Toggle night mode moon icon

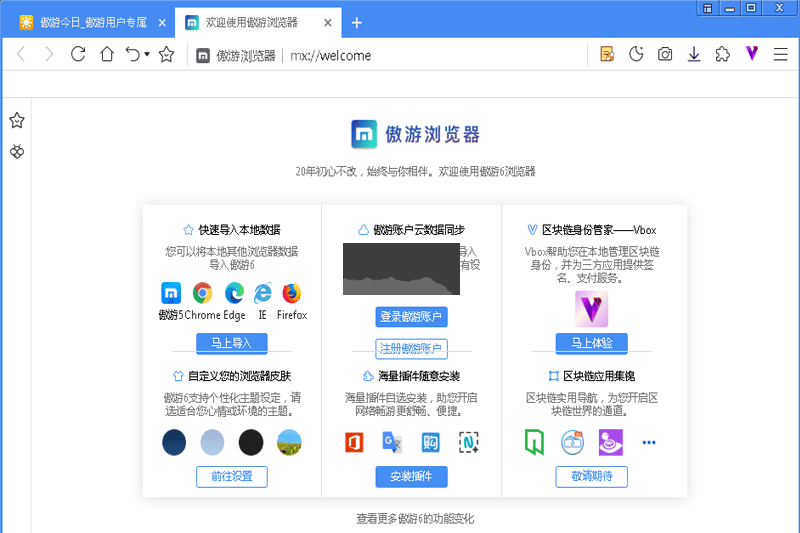point(635,55)
